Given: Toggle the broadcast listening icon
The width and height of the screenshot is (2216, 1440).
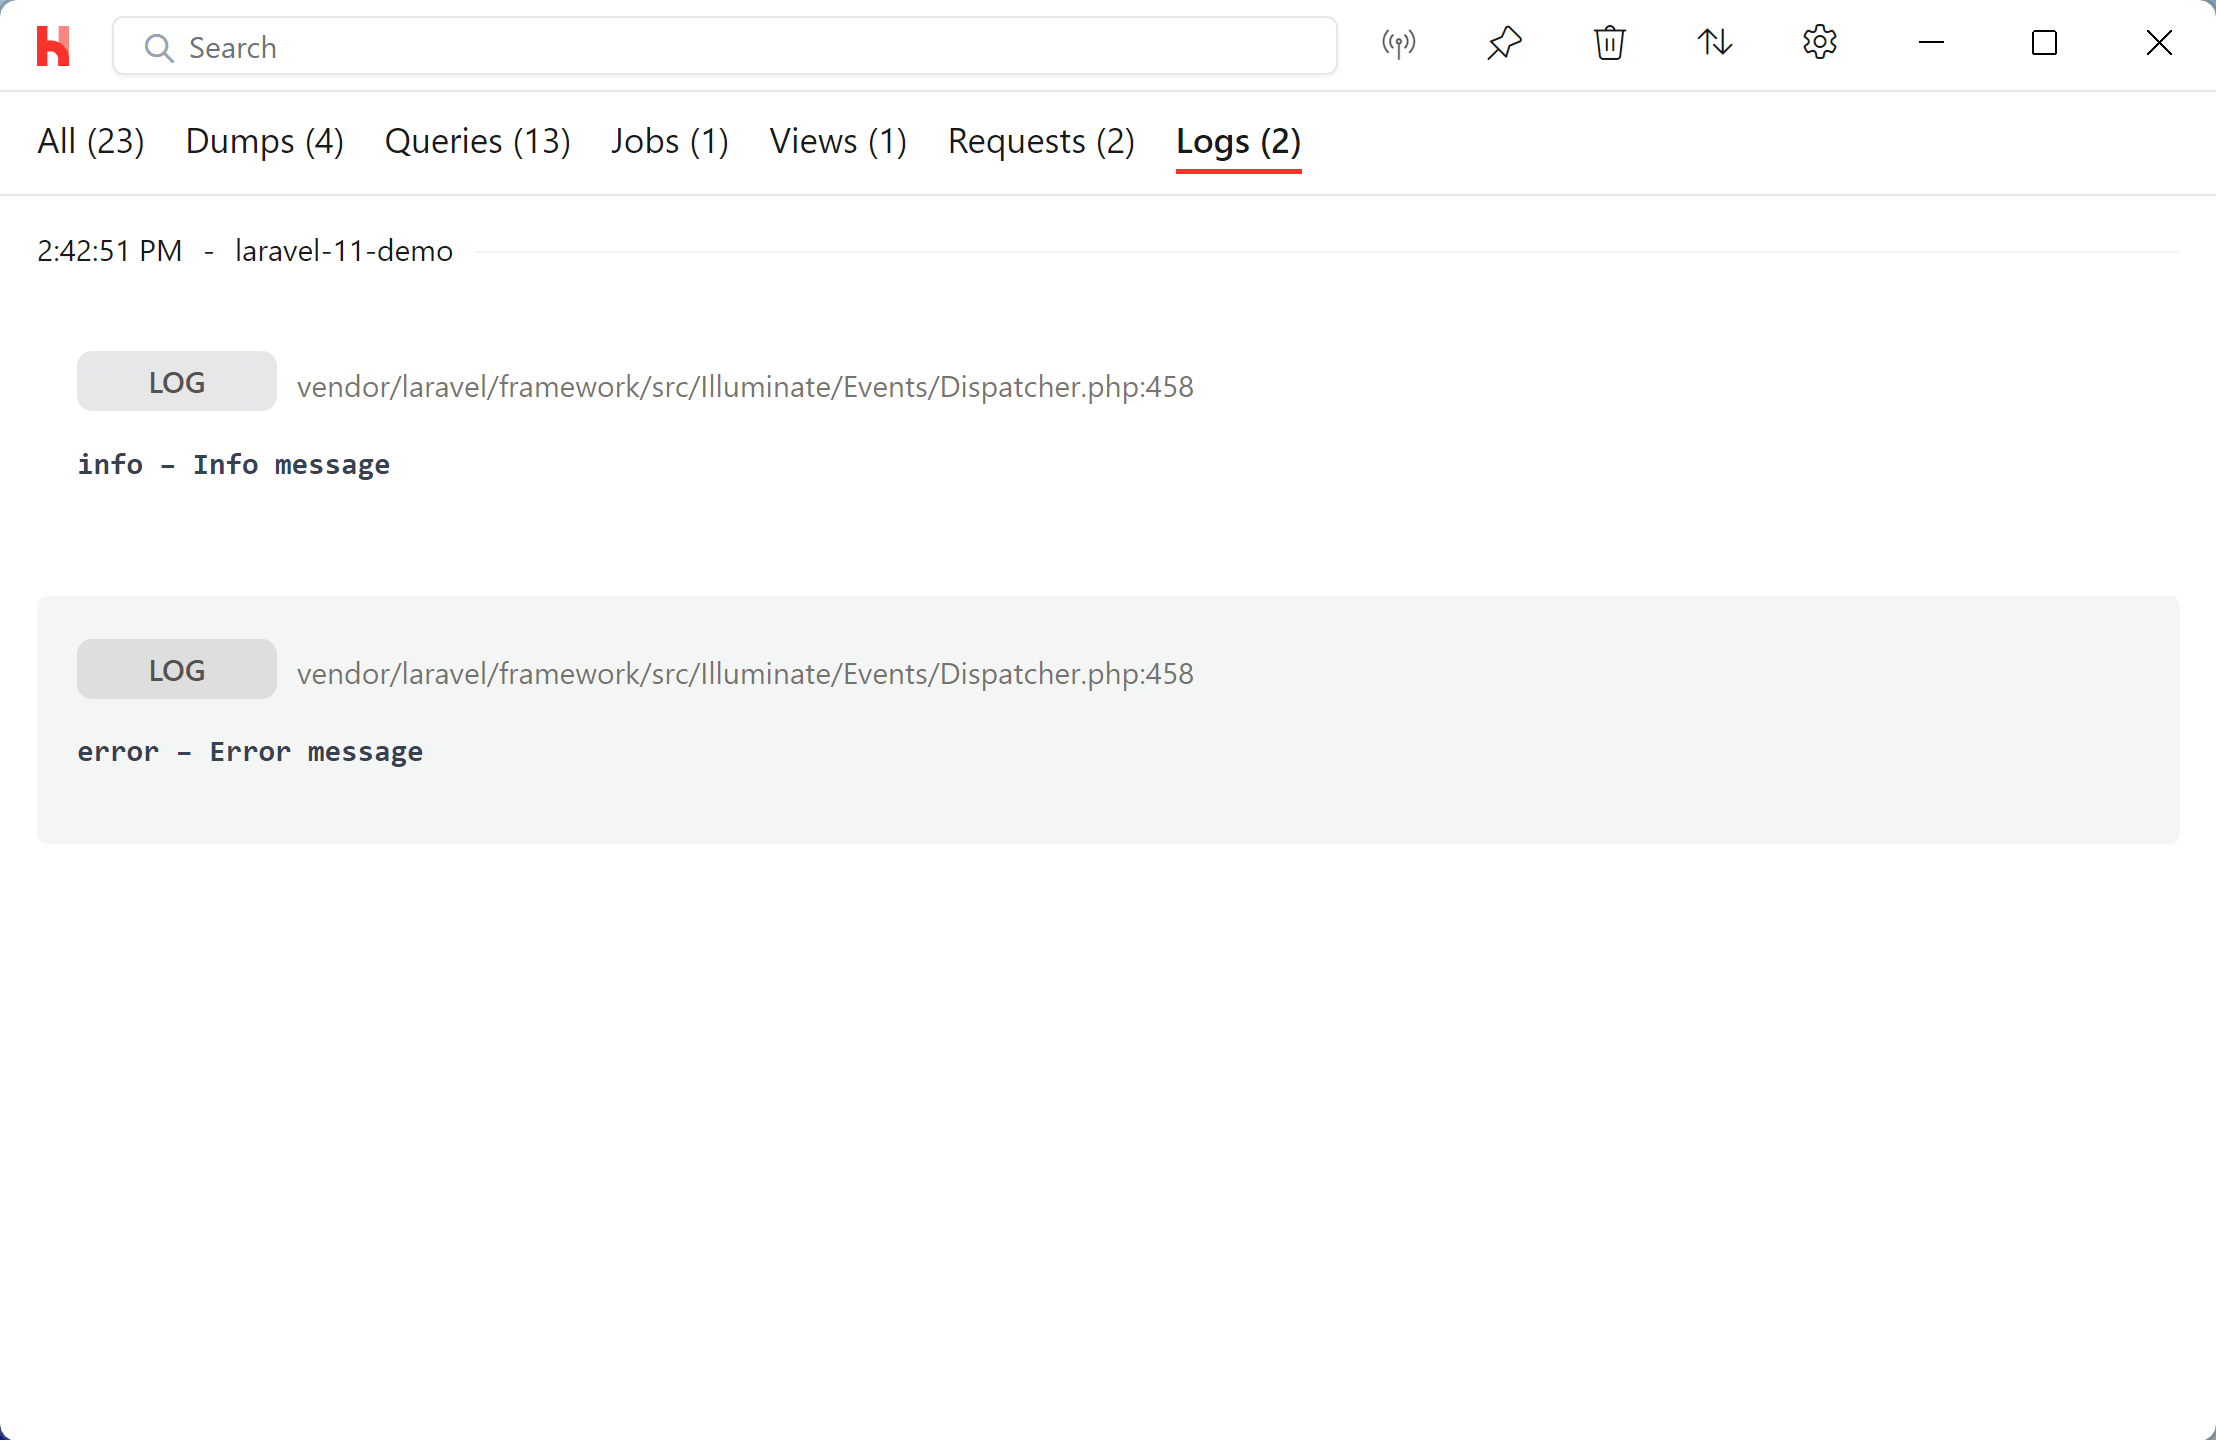Looking at the screenshot, I should pos(1398,44).
